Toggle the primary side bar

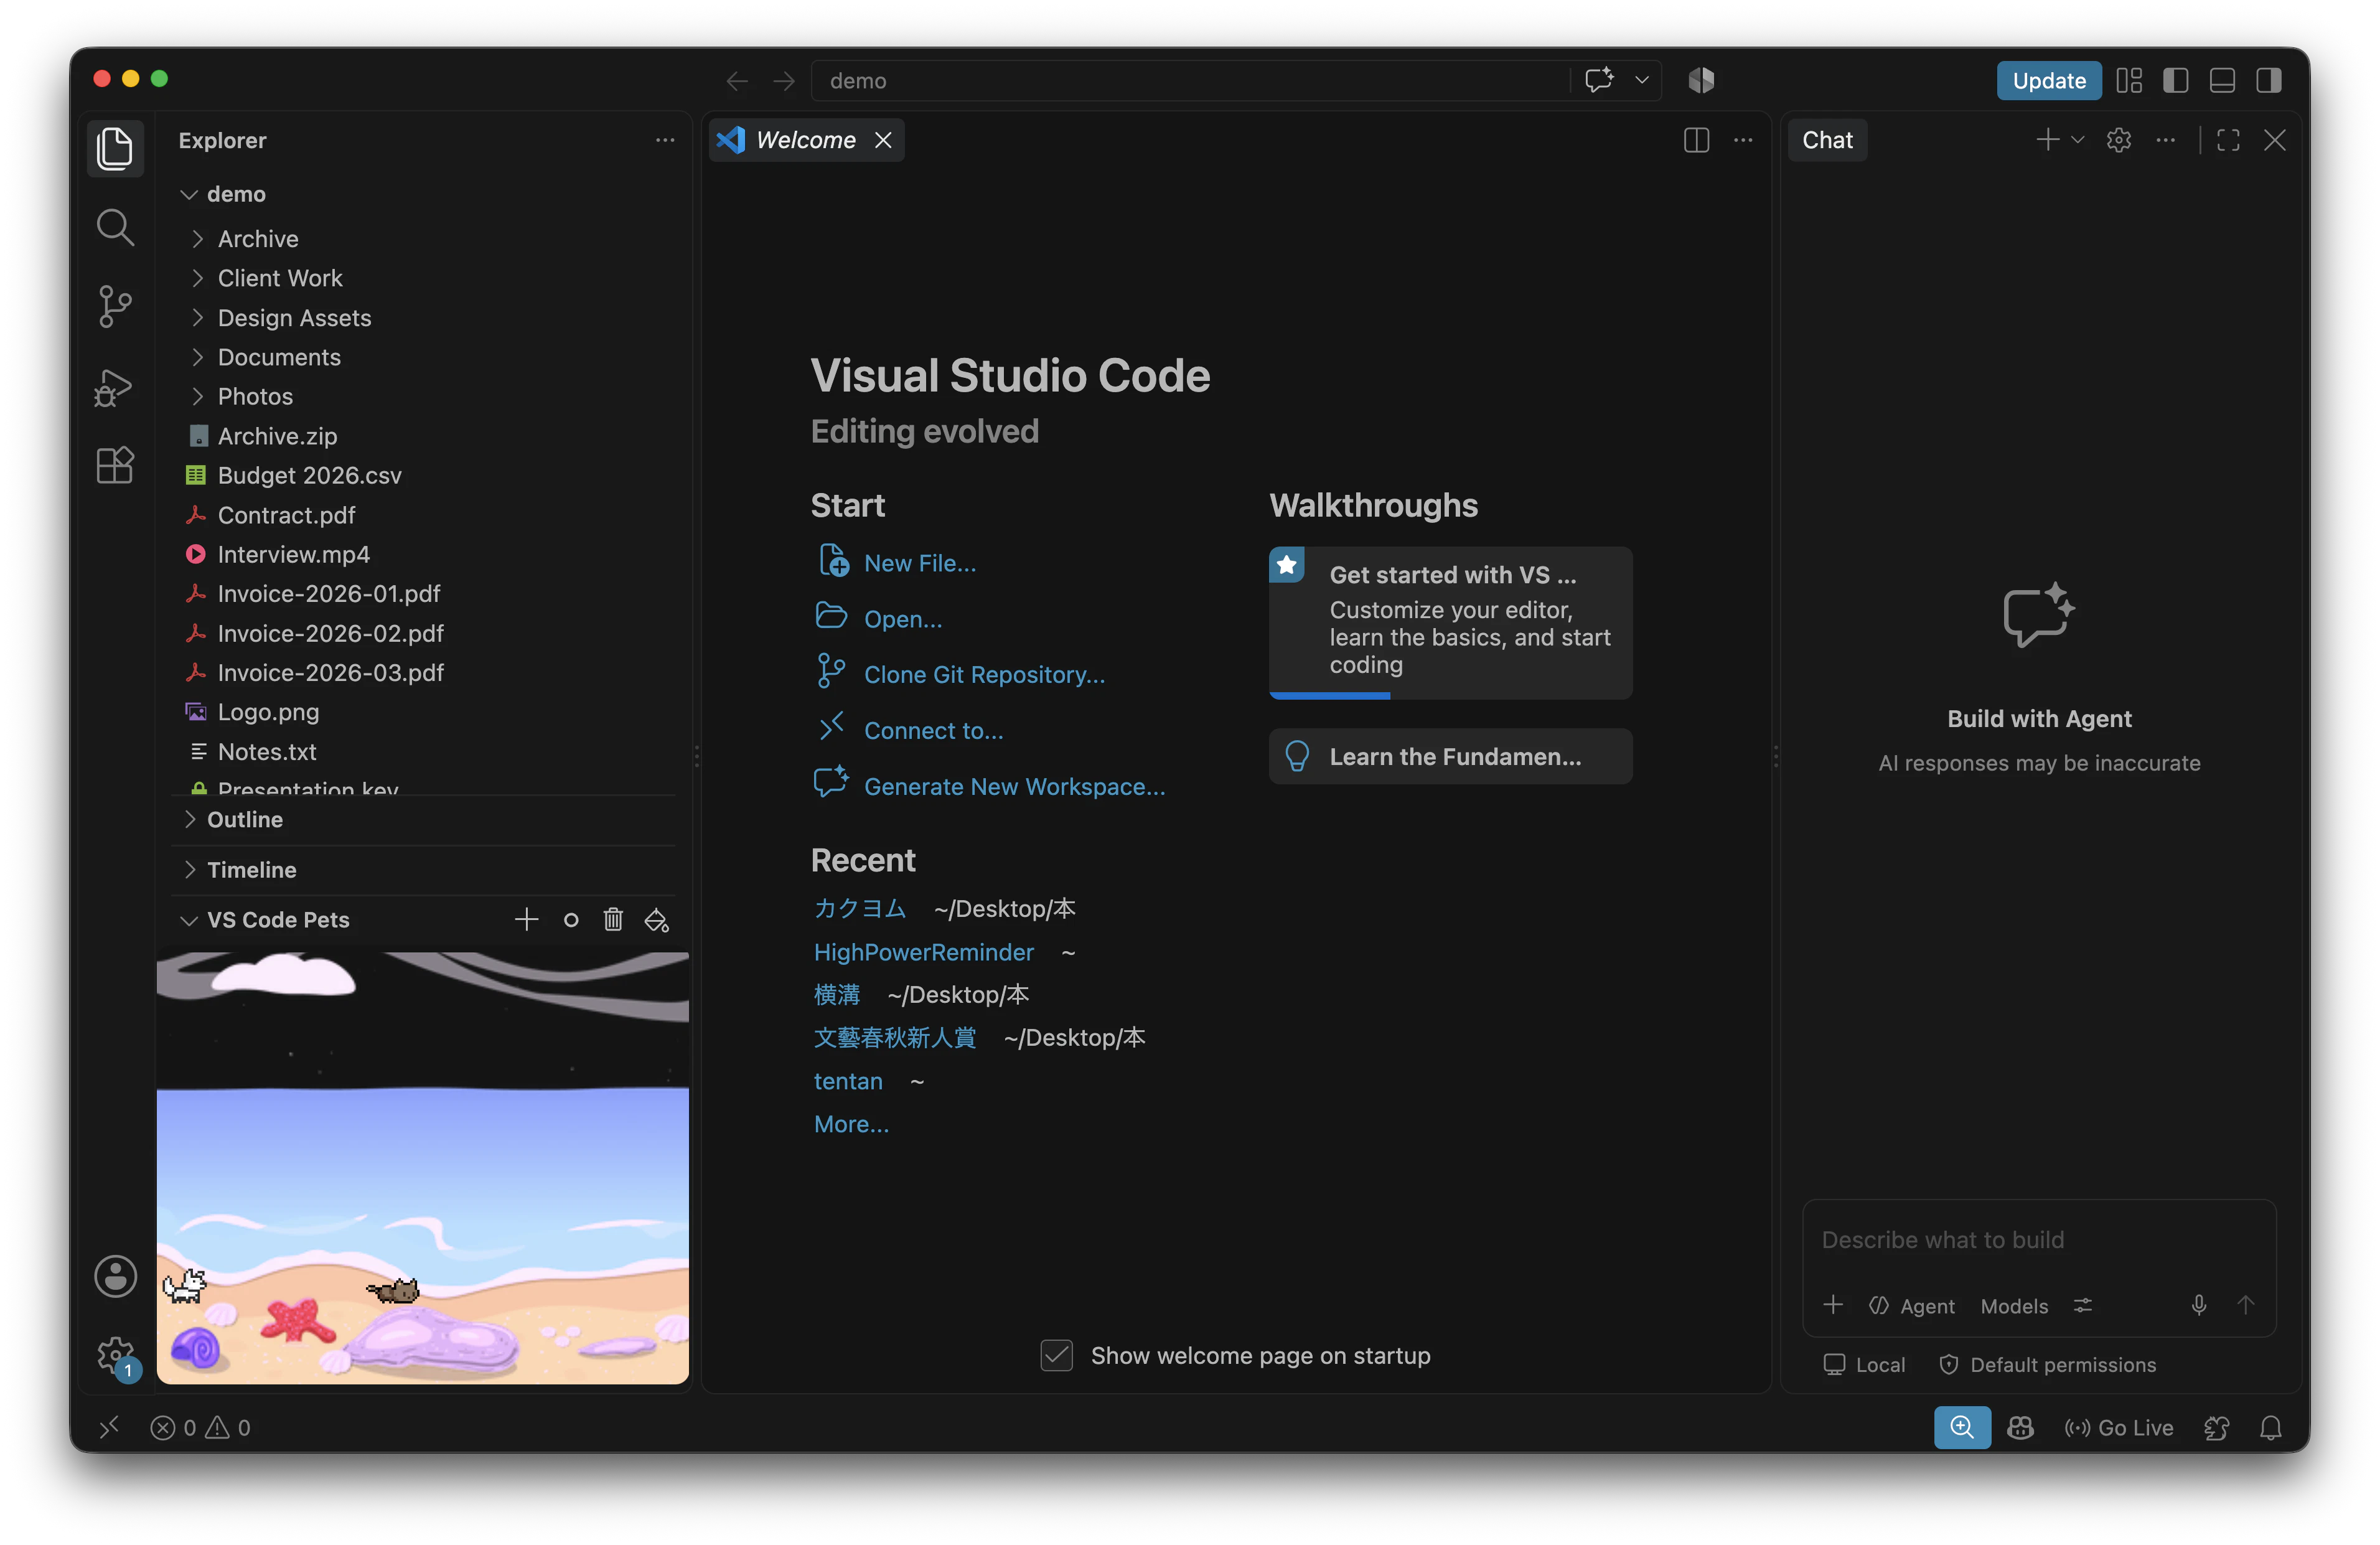coord(2175,80)
